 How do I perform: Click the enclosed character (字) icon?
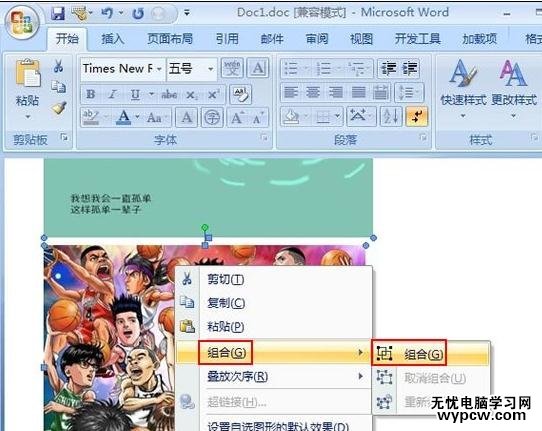point(212,118)
